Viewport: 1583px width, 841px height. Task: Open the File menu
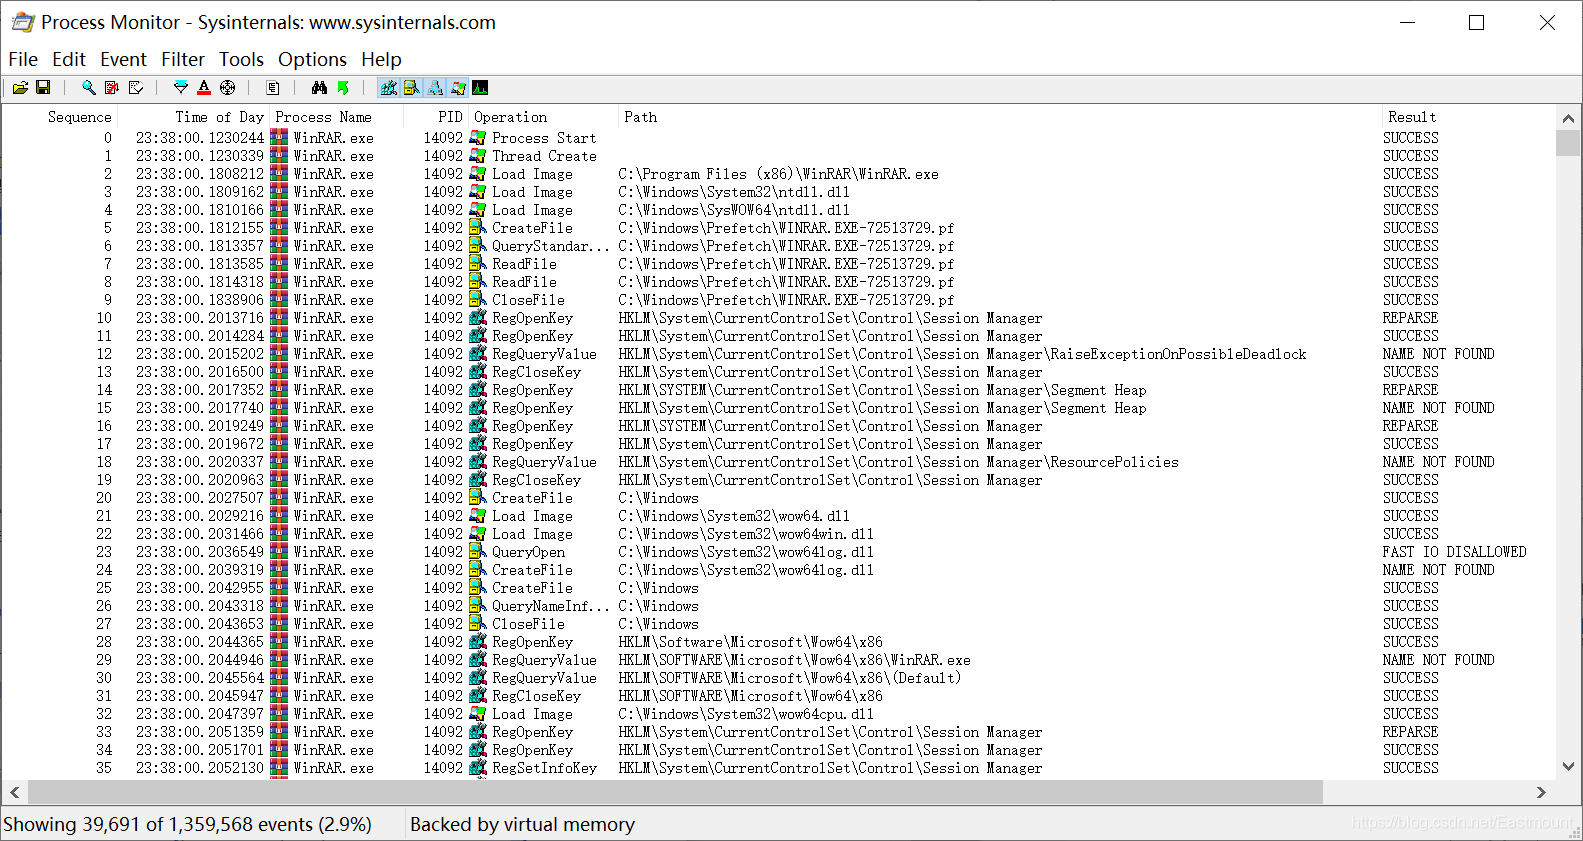click(23, 59)
